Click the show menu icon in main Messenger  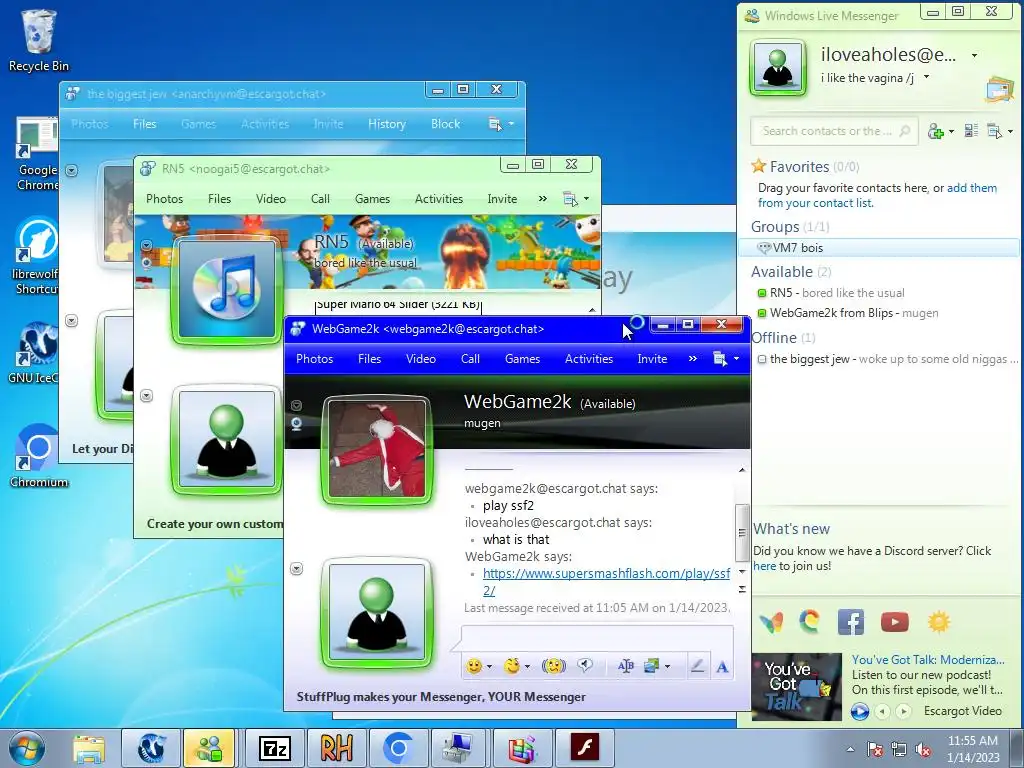[995, 131]
